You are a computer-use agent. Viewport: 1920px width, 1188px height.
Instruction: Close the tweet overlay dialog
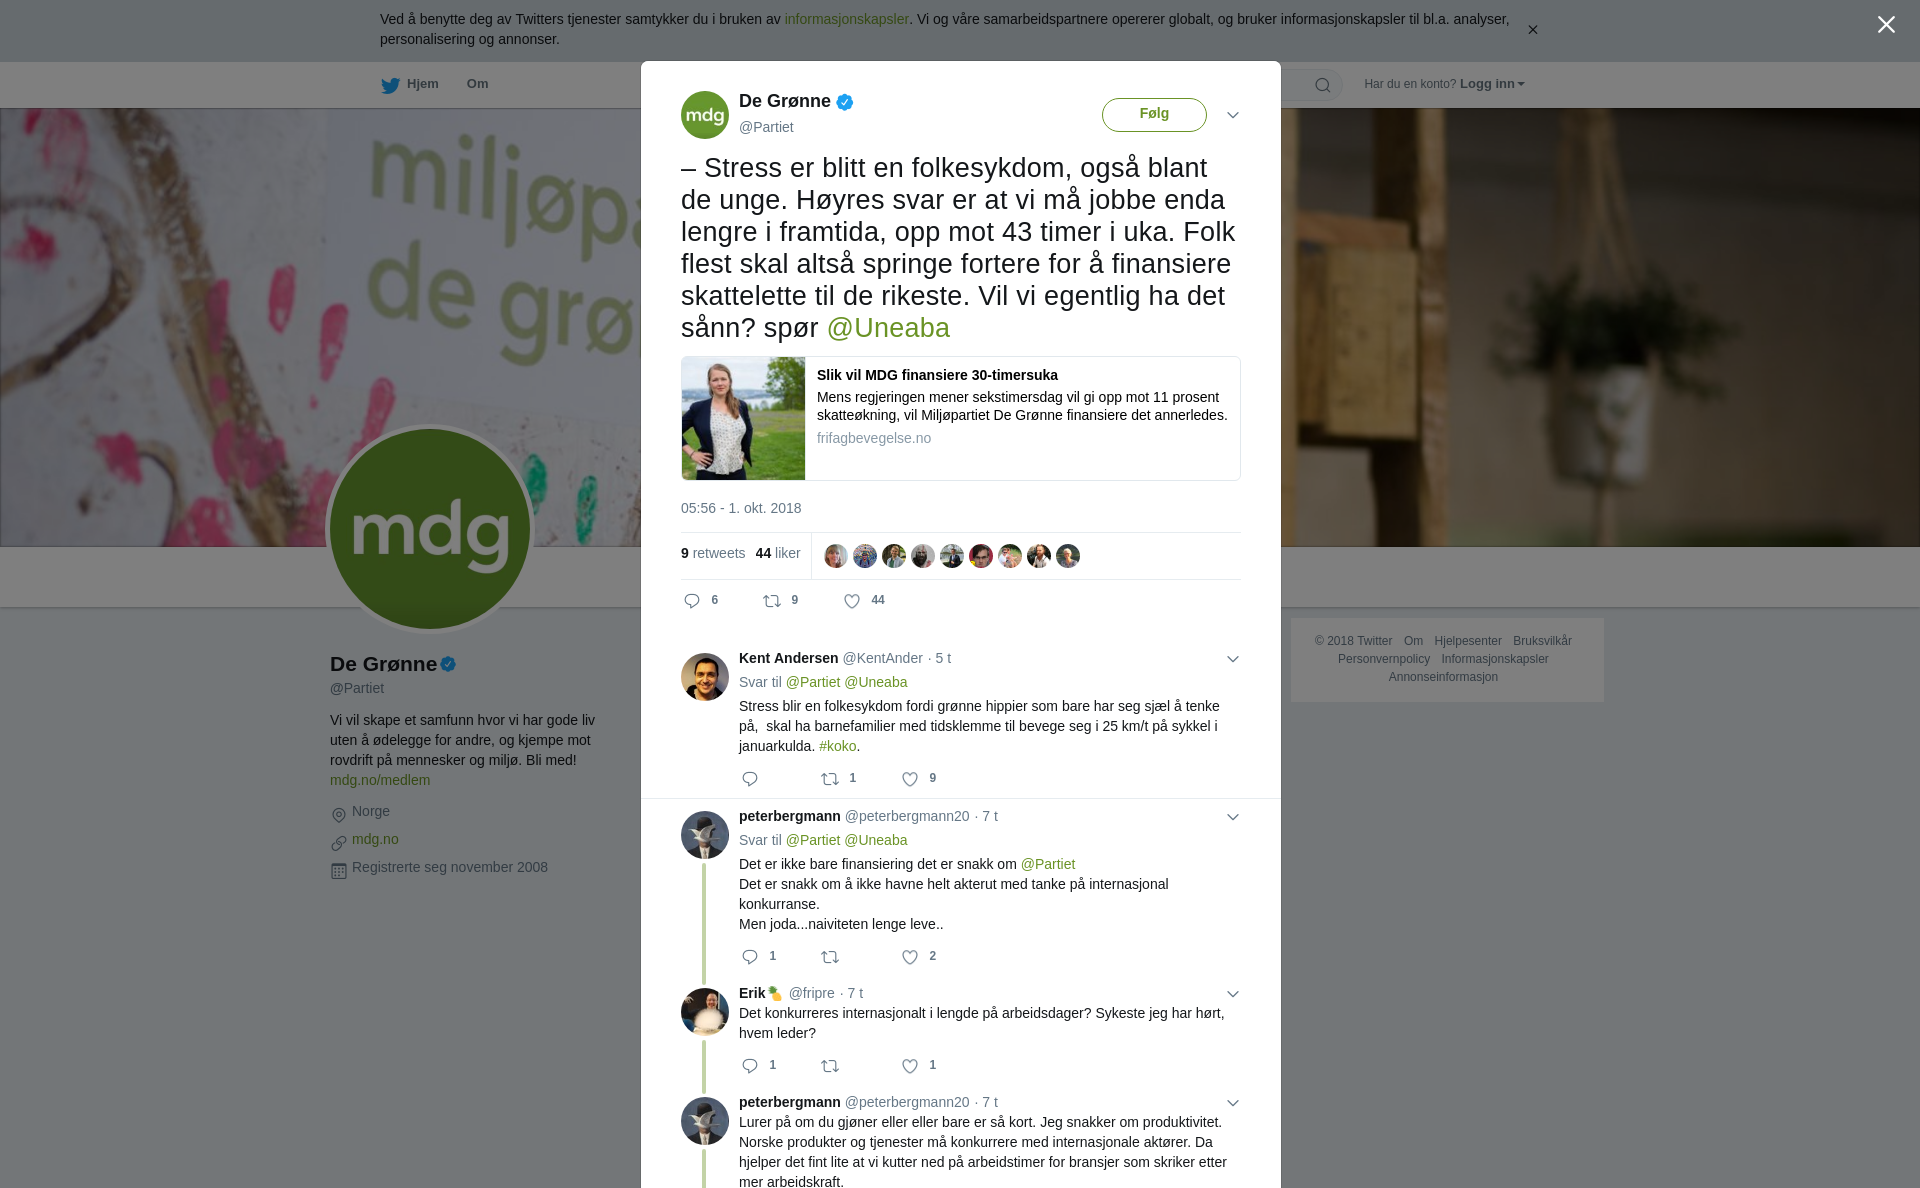point(1886,25)
